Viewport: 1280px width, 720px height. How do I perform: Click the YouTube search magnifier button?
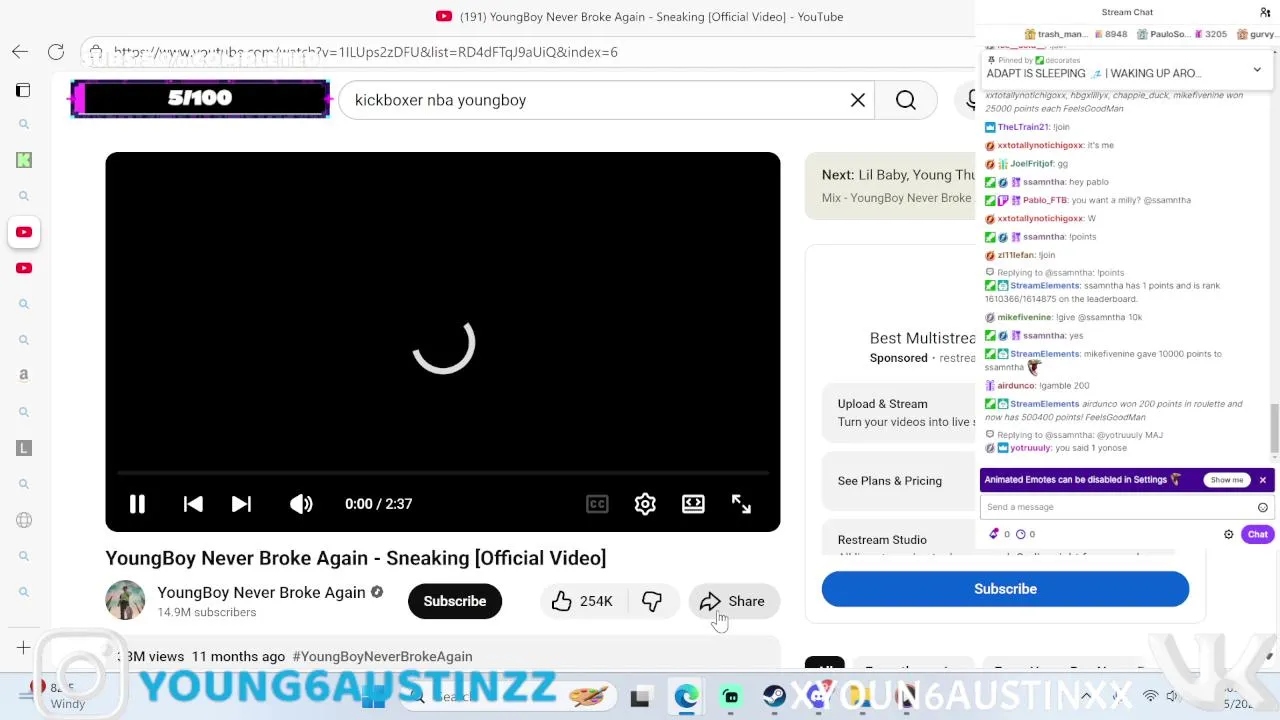(906, 100)
